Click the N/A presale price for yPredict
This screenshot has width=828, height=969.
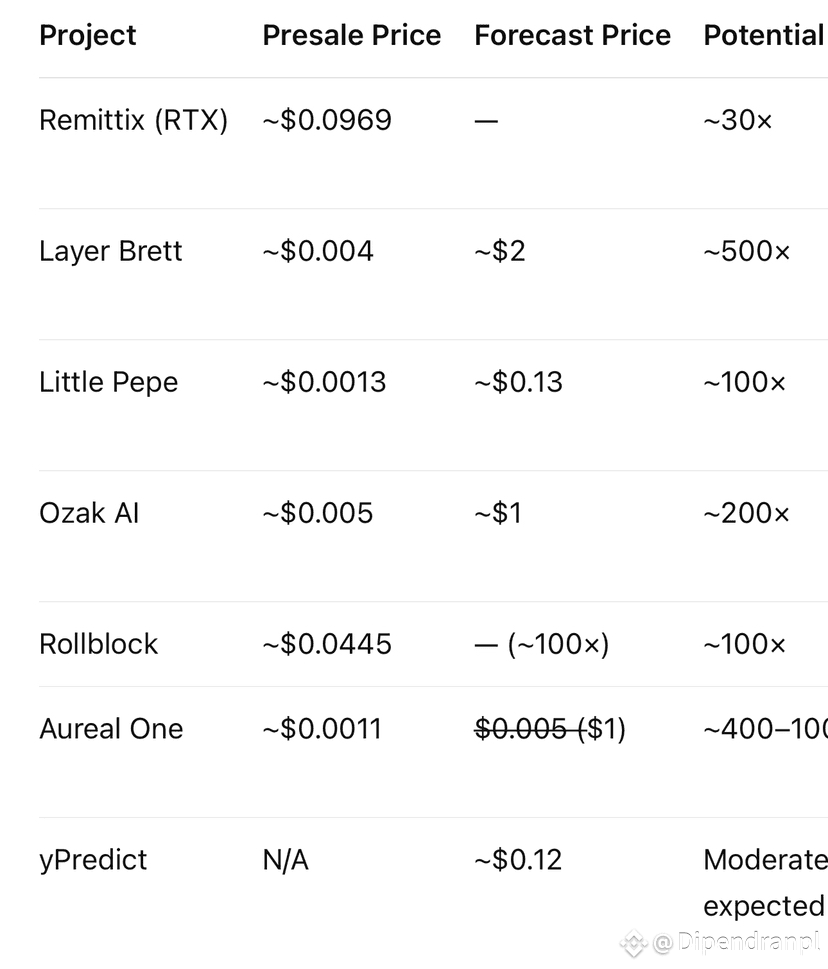[285, 860]
